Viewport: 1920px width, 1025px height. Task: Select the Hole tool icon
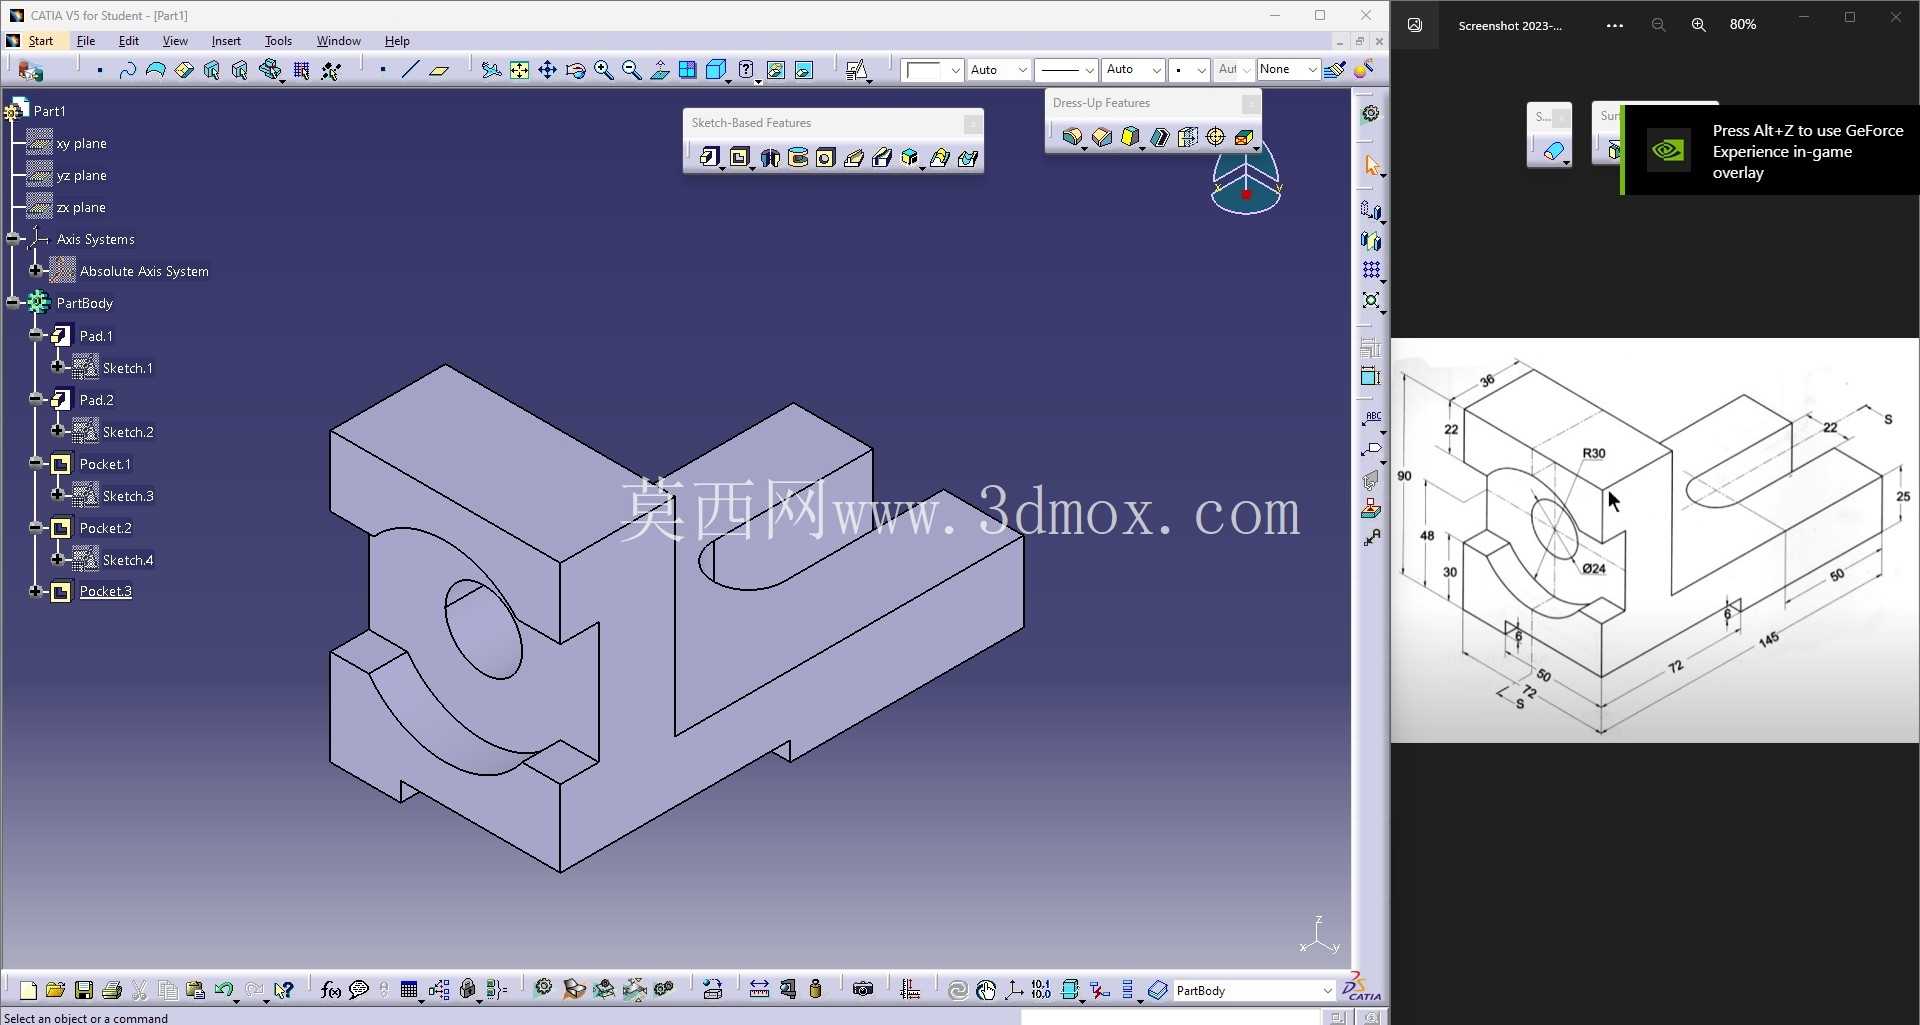click(825, 157)
